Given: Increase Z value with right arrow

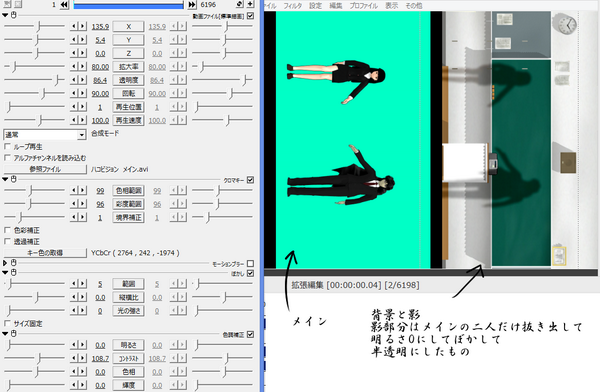Looking at the screenshot, I should tap(83, 53).
